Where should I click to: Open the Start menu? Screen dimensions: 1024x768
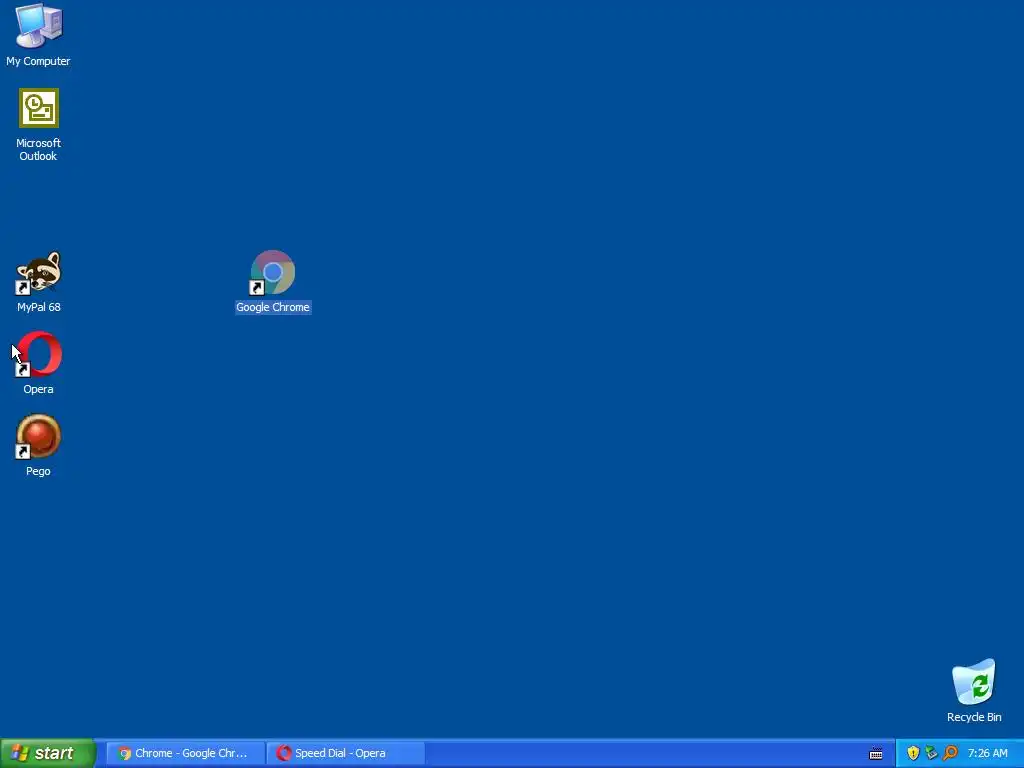pyautogui.click(x=48, y=753)
